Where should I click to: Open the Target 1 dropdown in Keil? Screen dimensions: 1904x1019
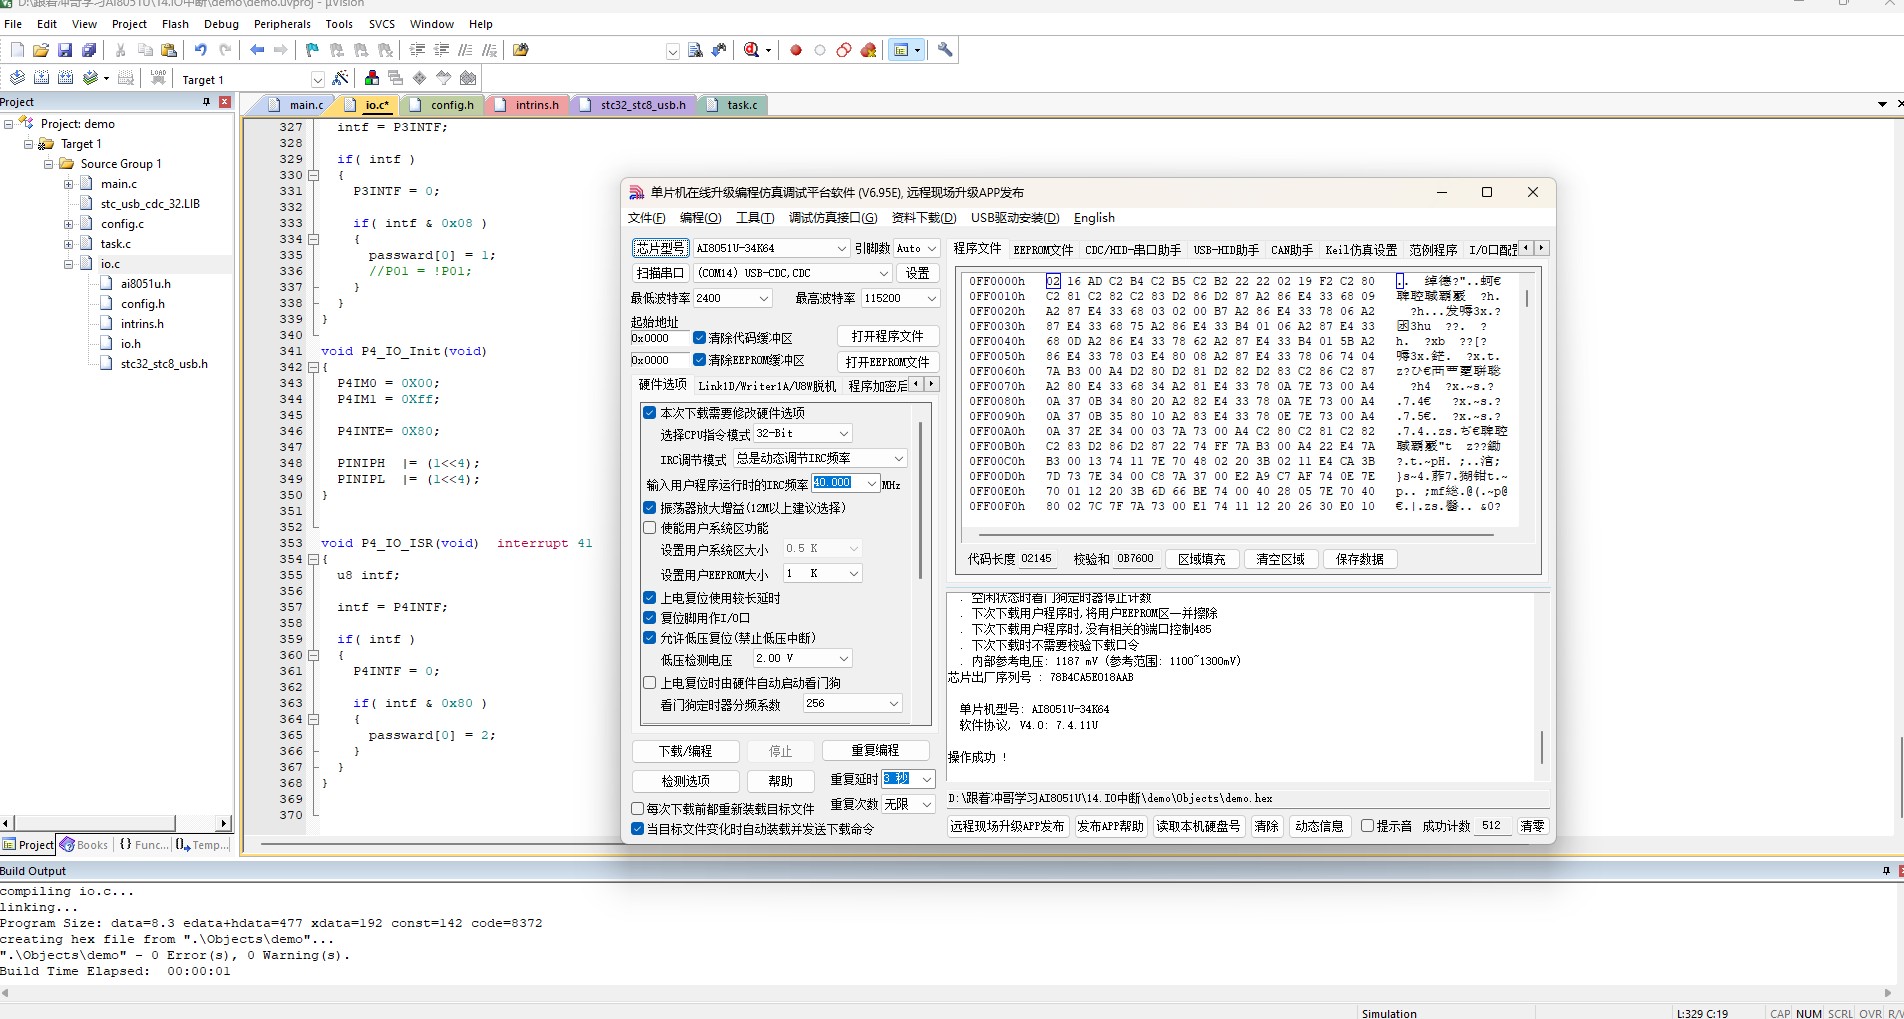point(317,79)
